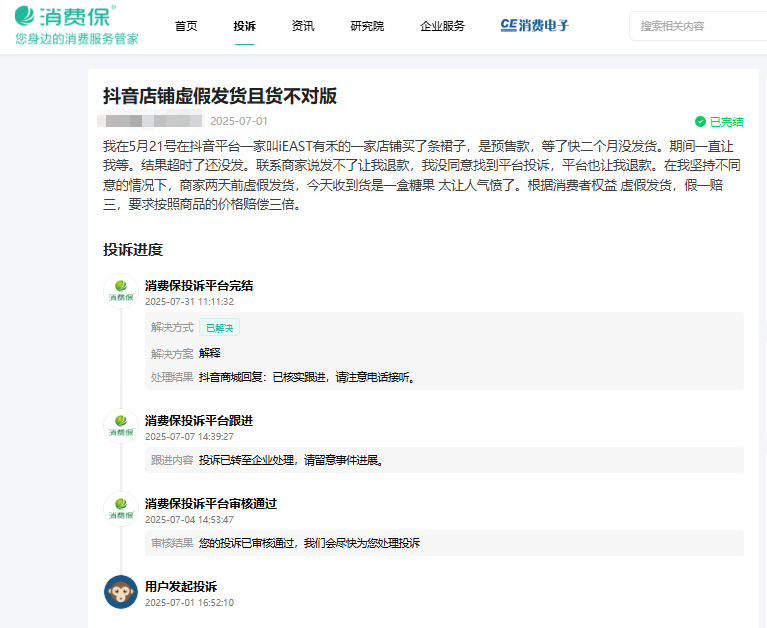Image resolution: width=767 pixels, height=628 pixels.
Task: Click the 消费保 avatar beside 审核通过
Action: point(121,509)
